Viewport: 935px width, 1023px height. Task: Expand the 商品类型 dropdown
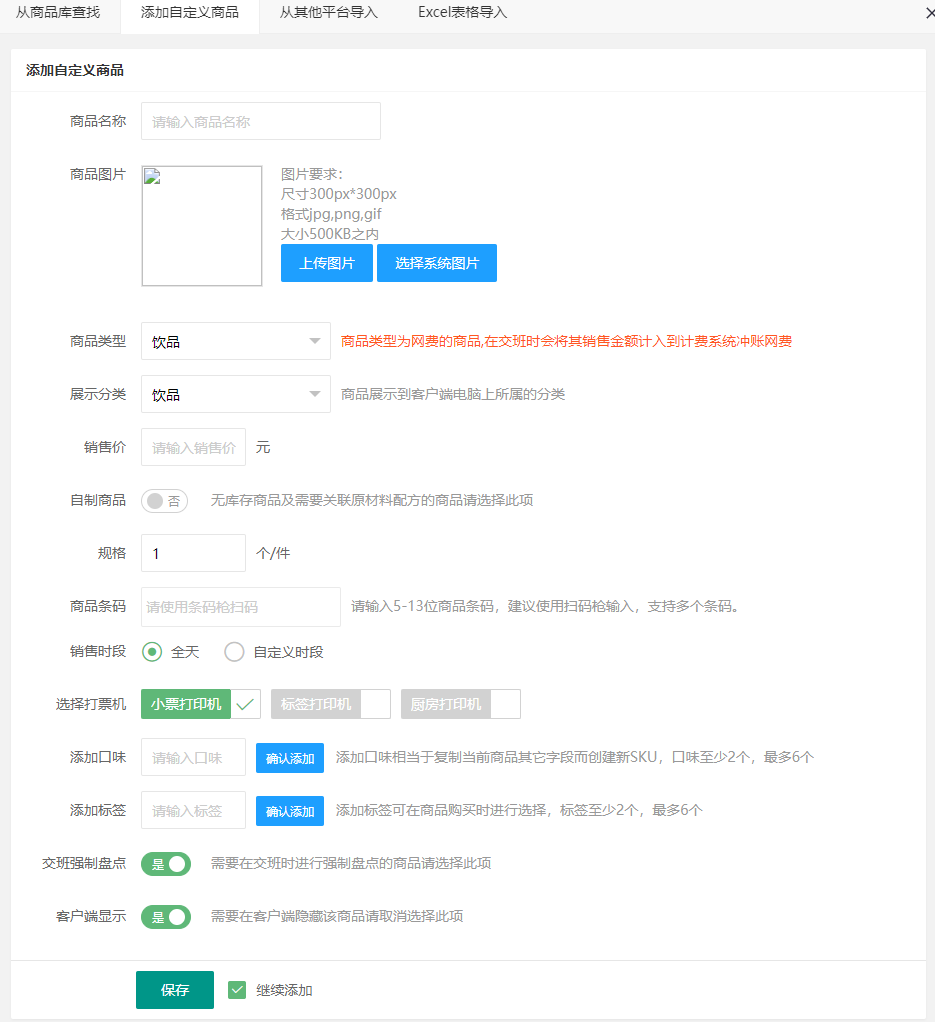coord(235,341)
